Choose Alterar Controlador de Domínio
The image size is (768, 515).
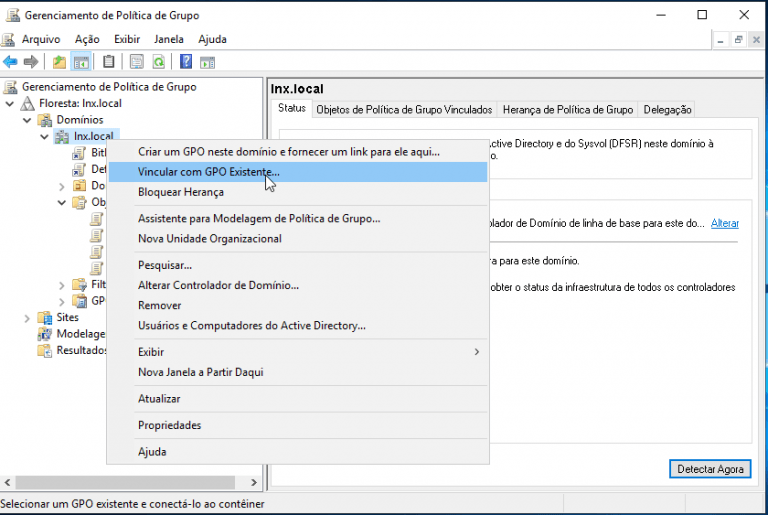click(298, 285)
